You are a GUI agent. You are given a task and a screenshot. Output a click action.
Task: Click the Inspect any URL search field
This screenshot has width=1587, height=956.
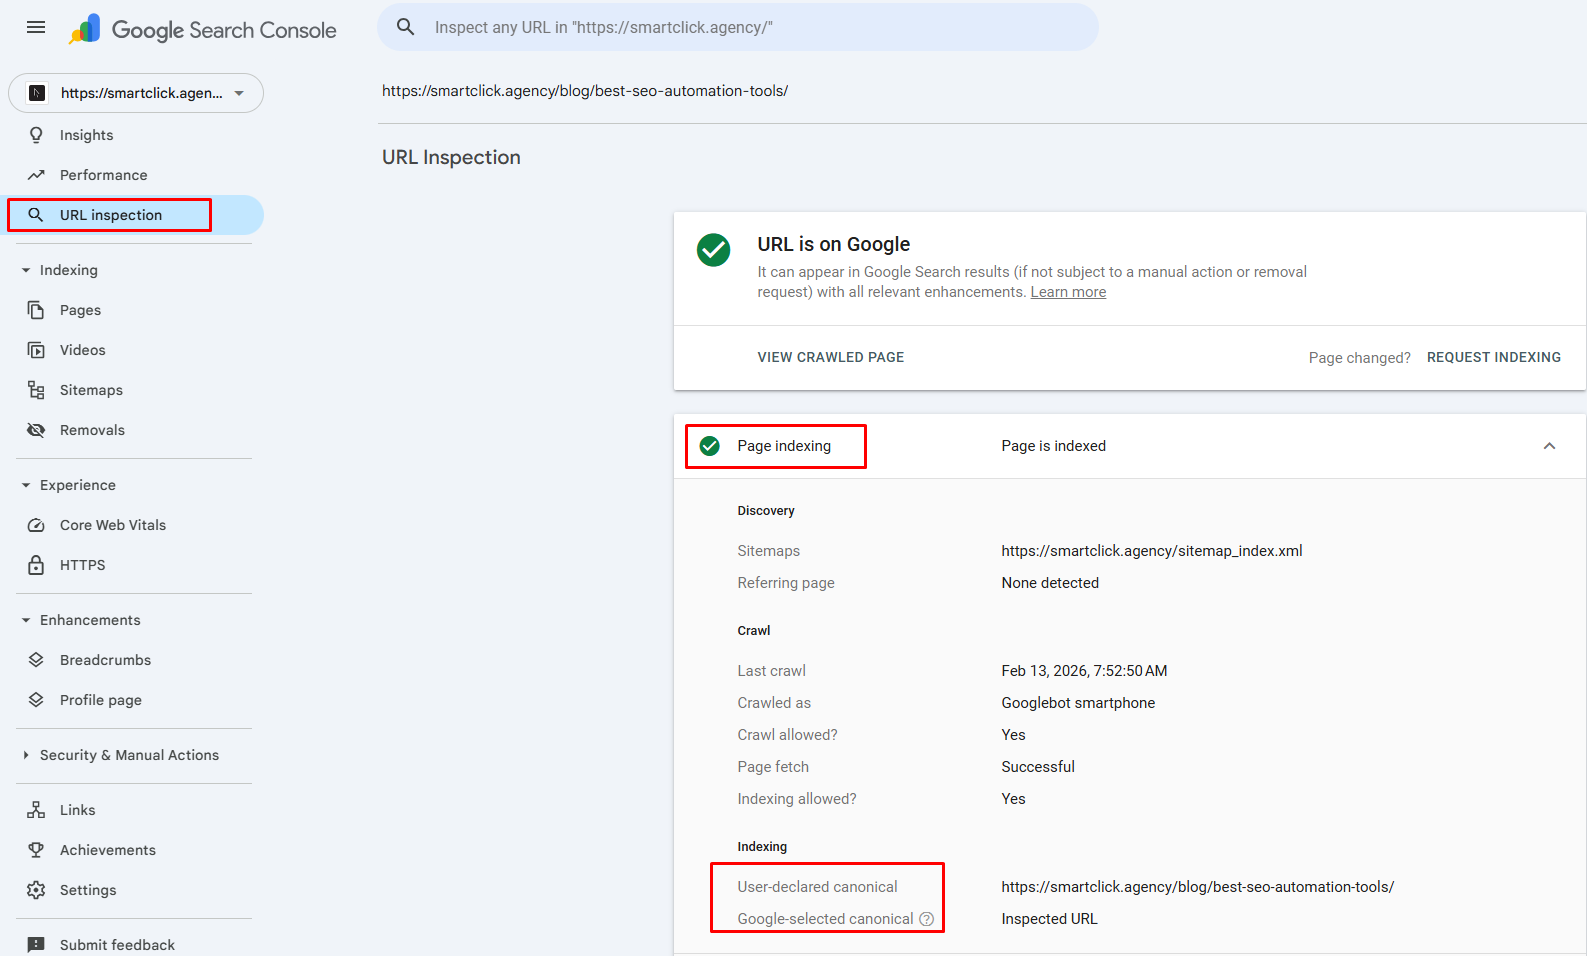point(738,27)
